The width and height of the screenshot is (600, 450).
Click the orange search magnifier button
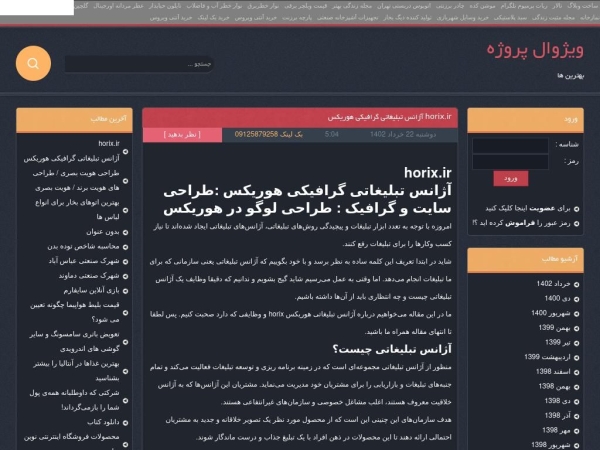coord(33,64)
